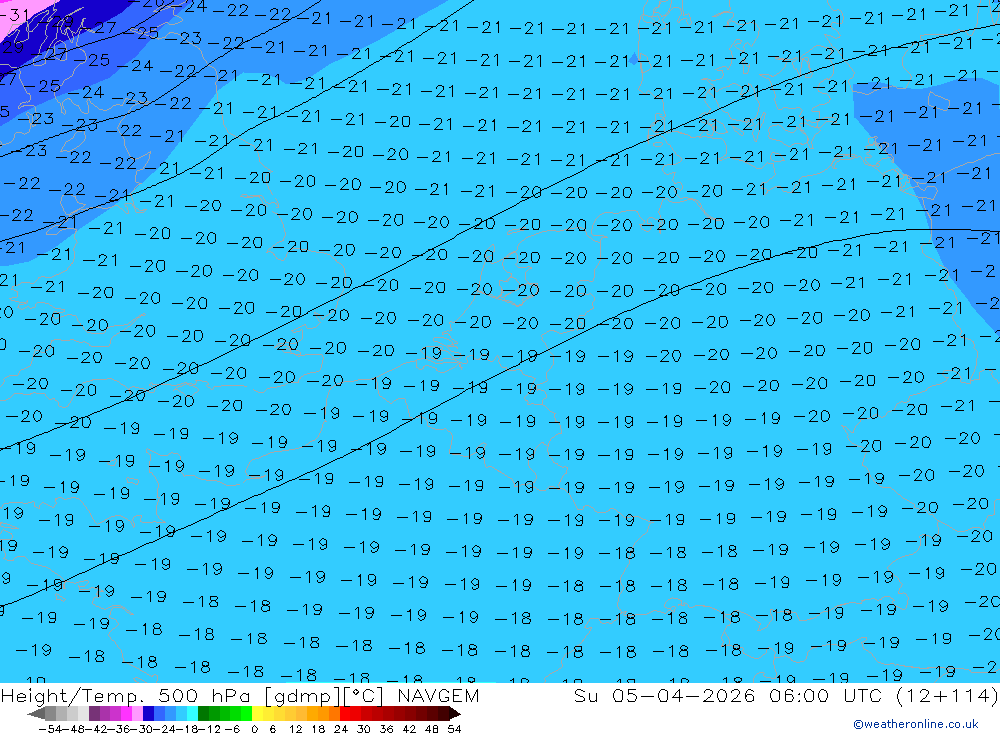This screenshot has width=1000, height=733.
Task: Click the gray left arrow of color scale
Action: point(36,714)
